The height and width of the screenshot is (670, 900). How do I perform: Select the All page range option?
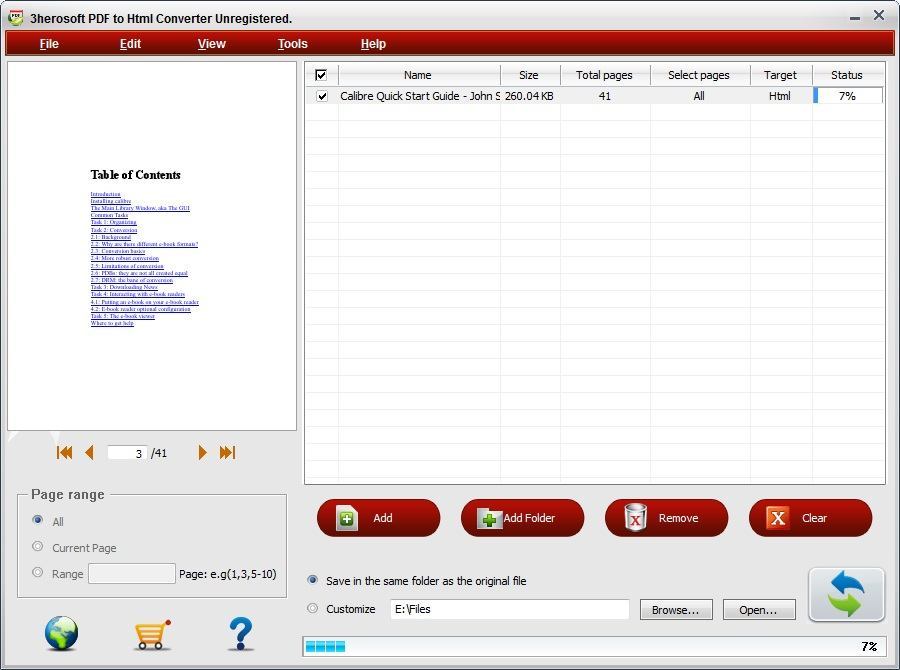(38, 520)
